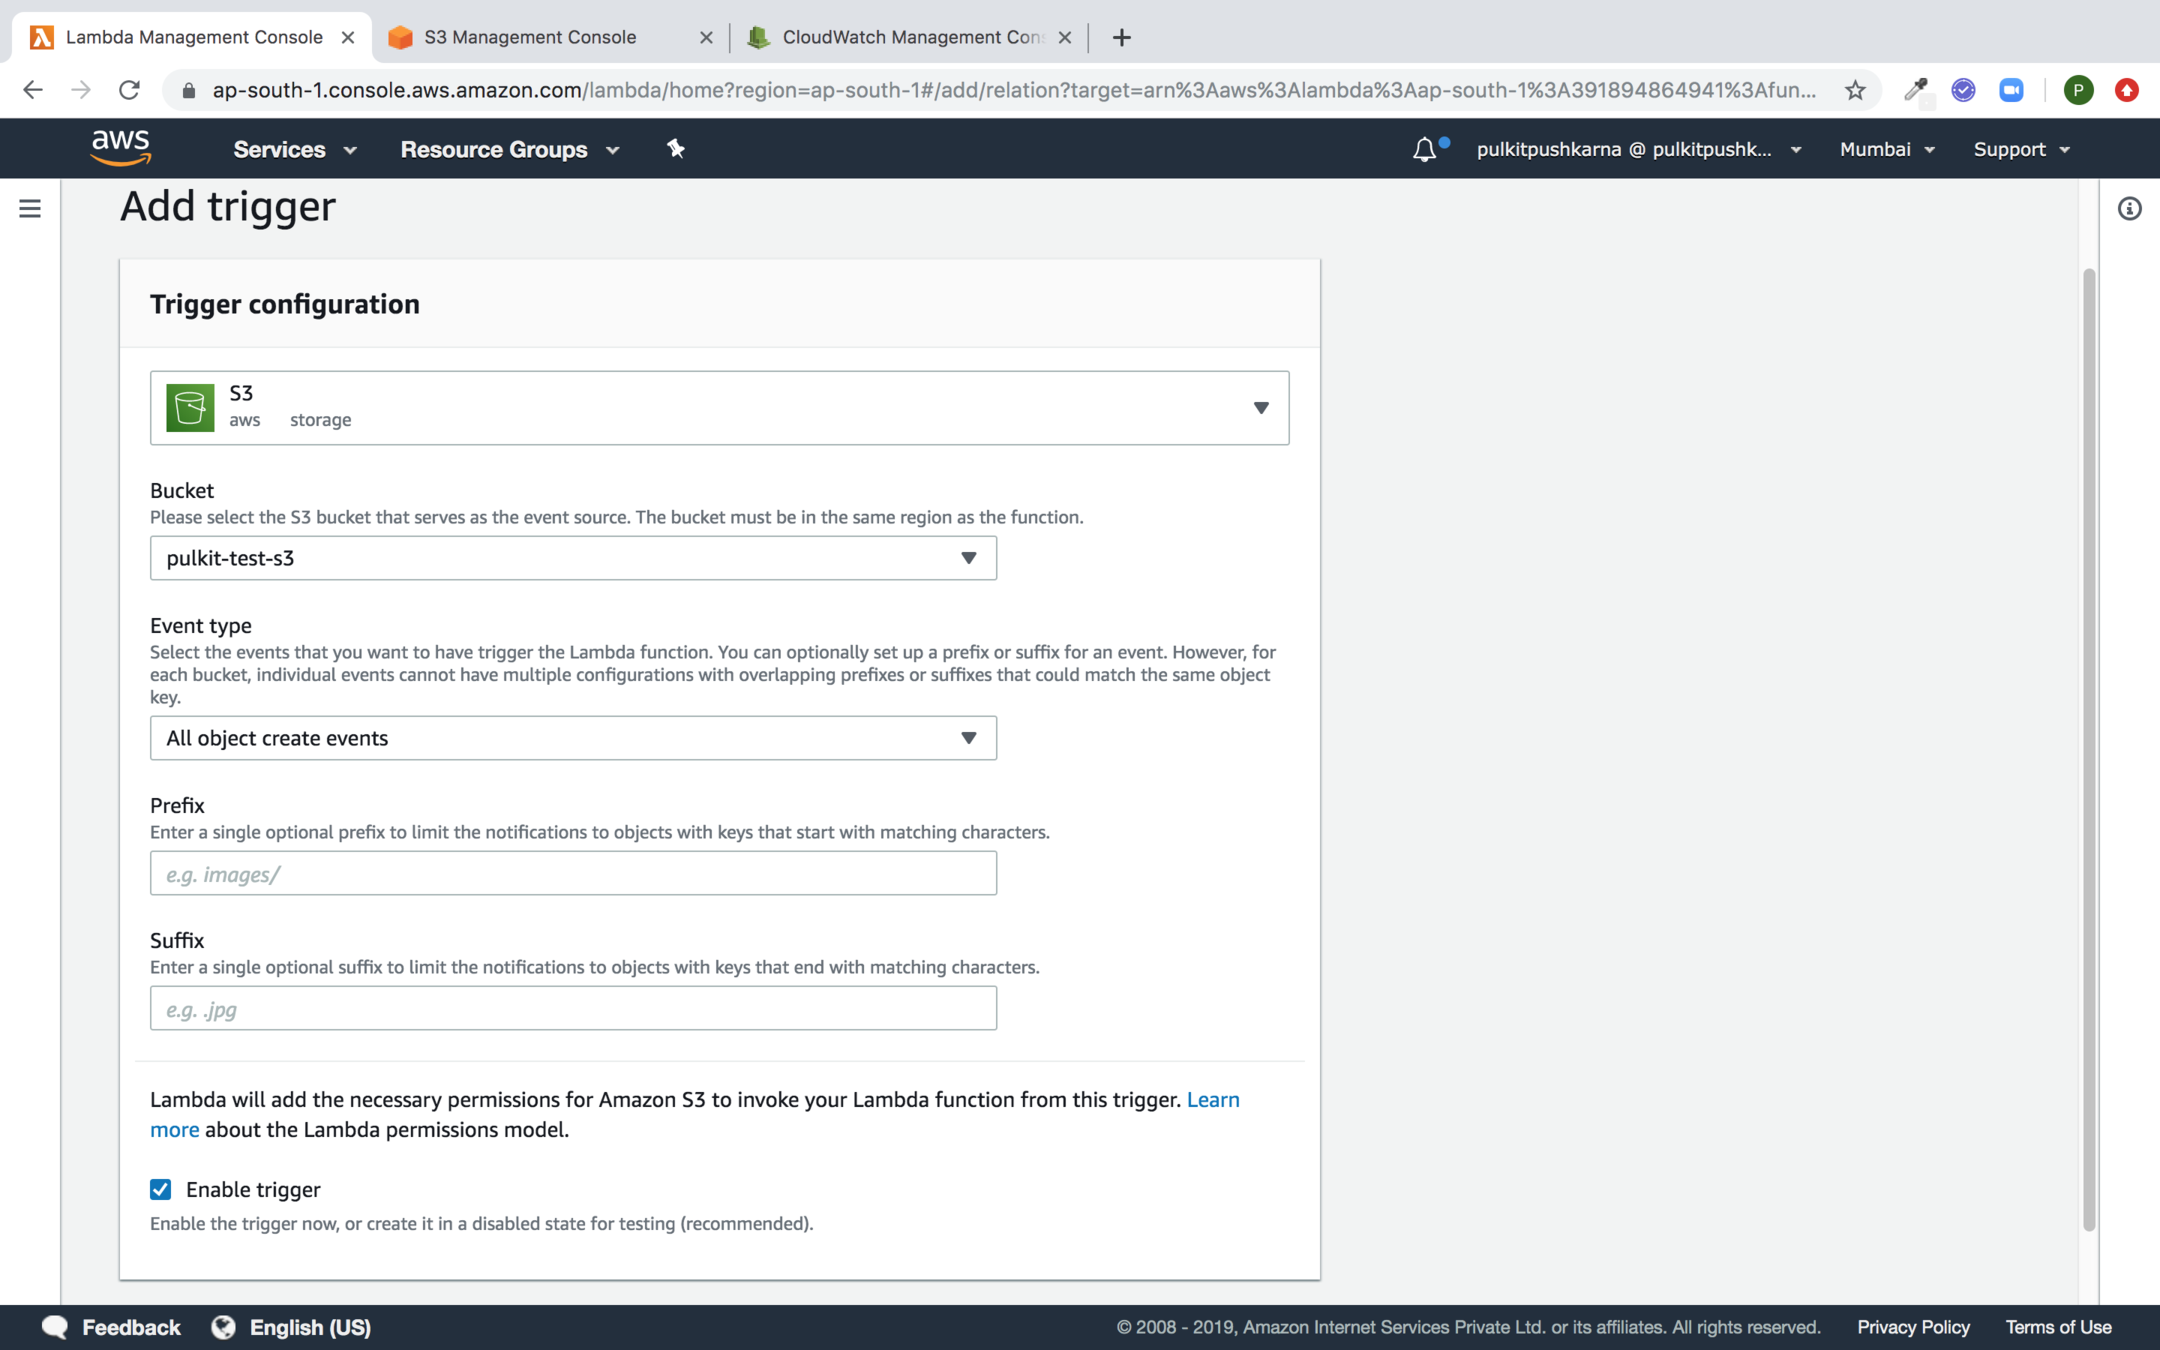Image resolution: width=2160 pixels, height=1350 pixels.
Task: Switch to S3 Management Console tab
Action: [x=530, y=37]
